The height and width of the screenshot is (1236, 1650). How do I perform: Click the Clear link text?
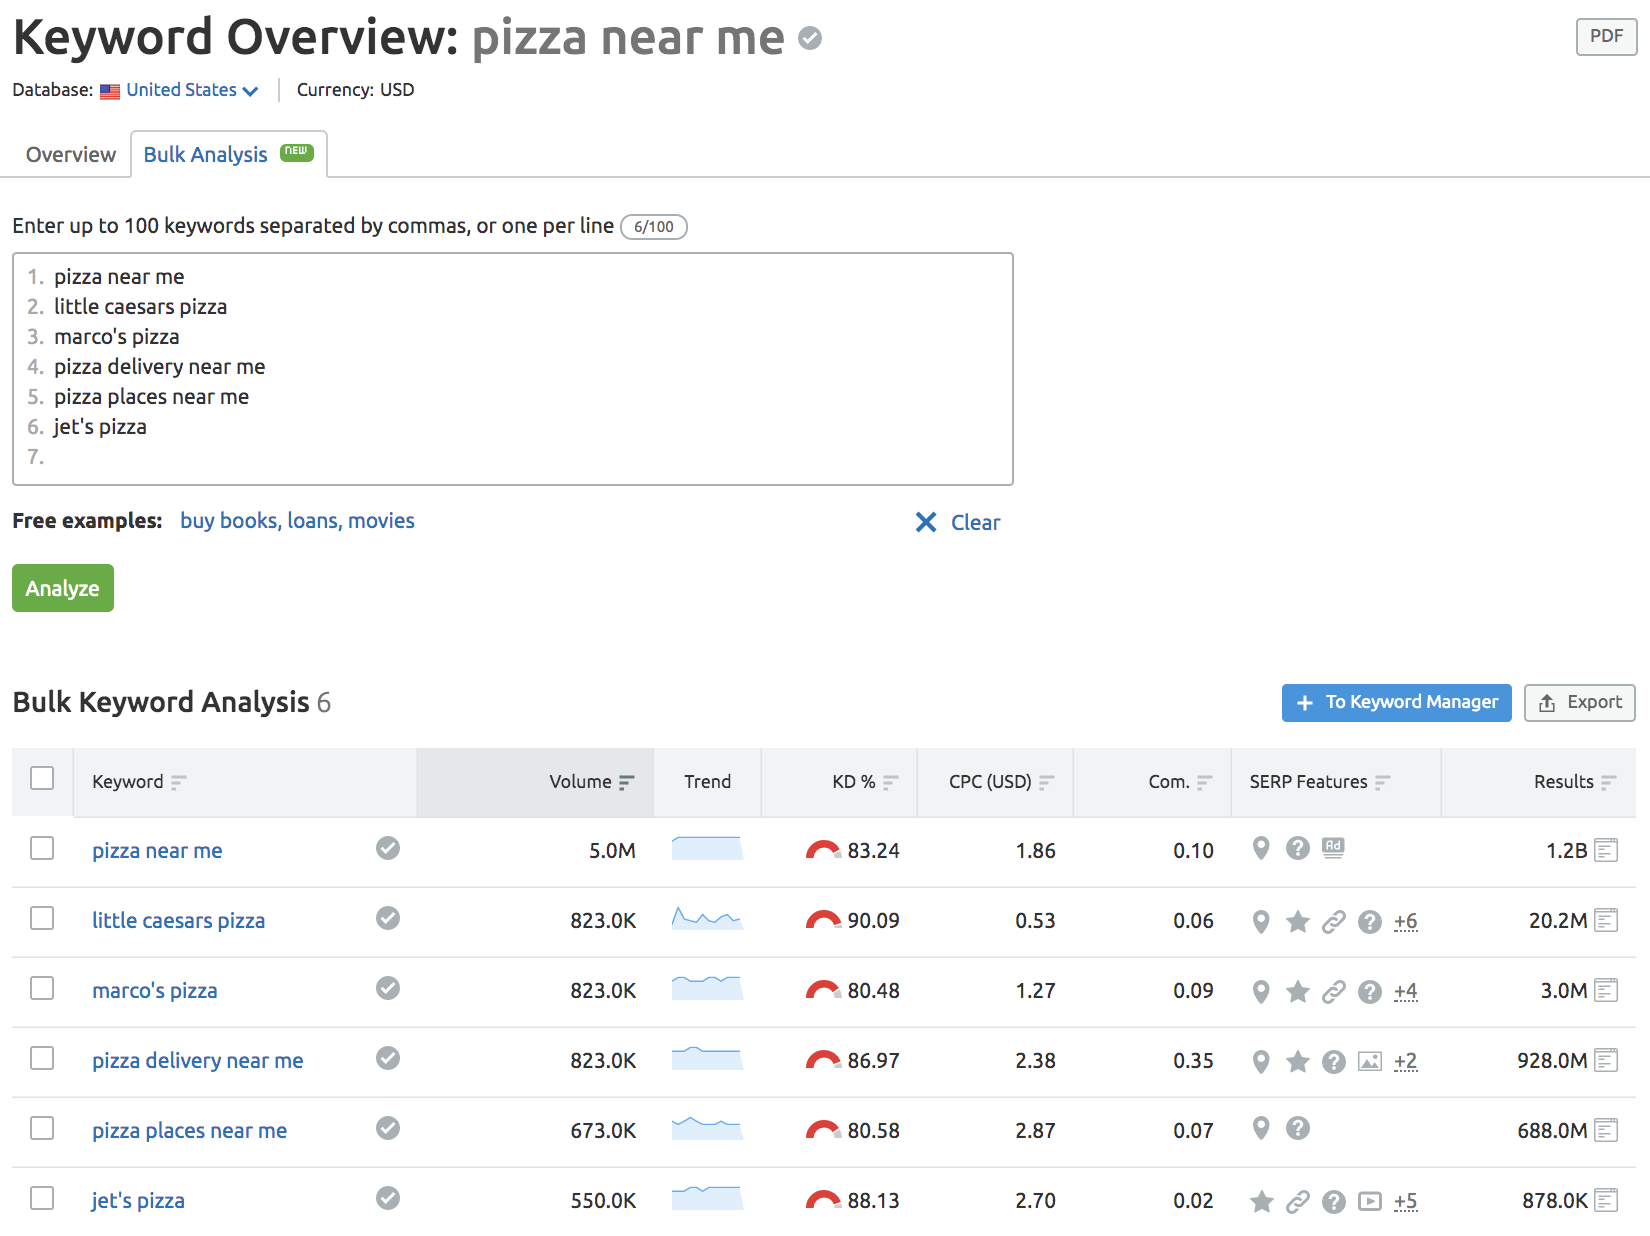coord(975,522)
